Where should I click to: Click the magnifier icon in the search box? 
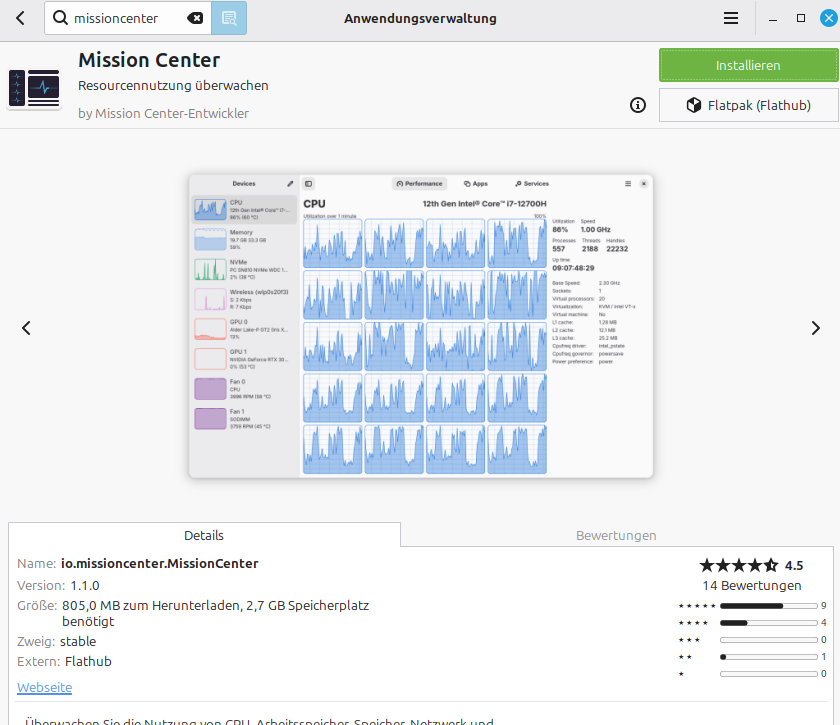(x=61, y=18)
